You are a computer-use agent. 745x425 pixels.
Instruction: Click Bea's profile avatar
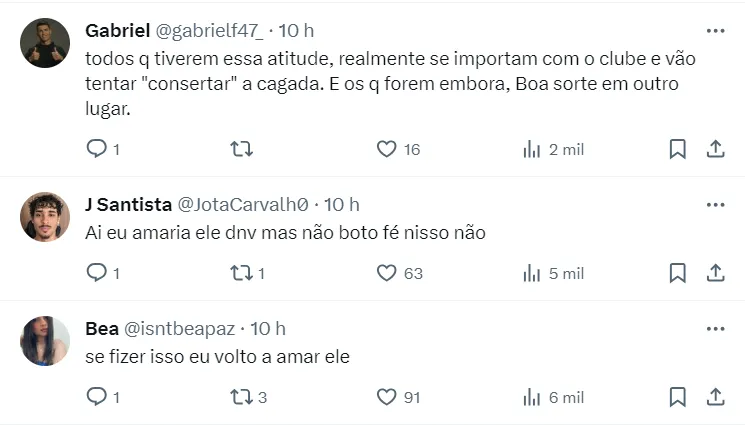click(x=45, y=341)
